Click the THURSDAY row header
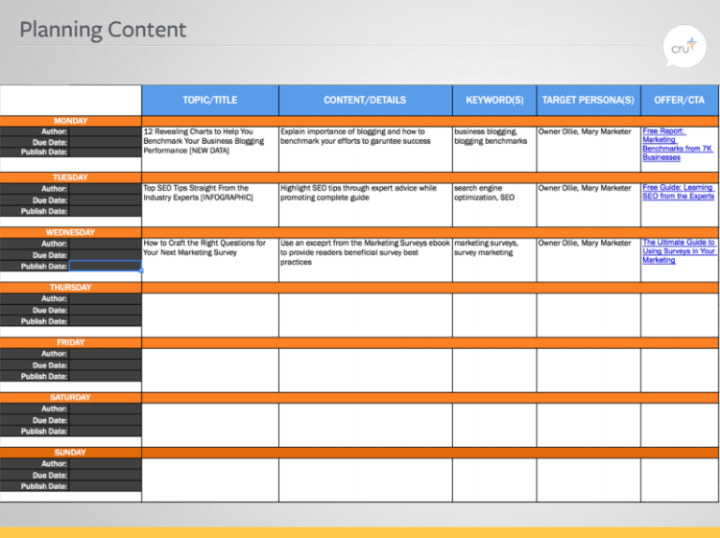The width and height of the screenshot is (720, 538). [71, 287]
